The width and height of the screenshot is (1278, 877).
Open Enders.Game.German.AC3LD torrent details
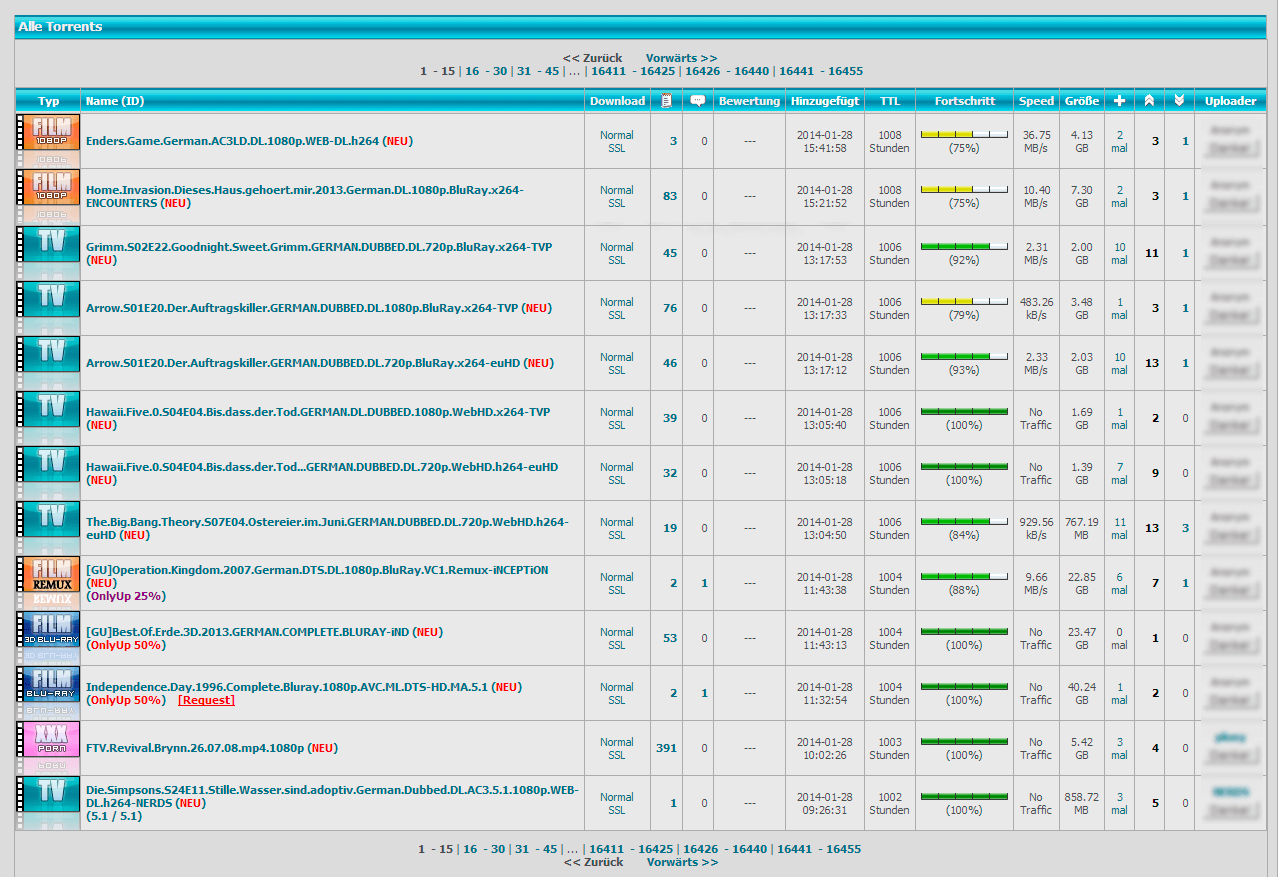232,141
